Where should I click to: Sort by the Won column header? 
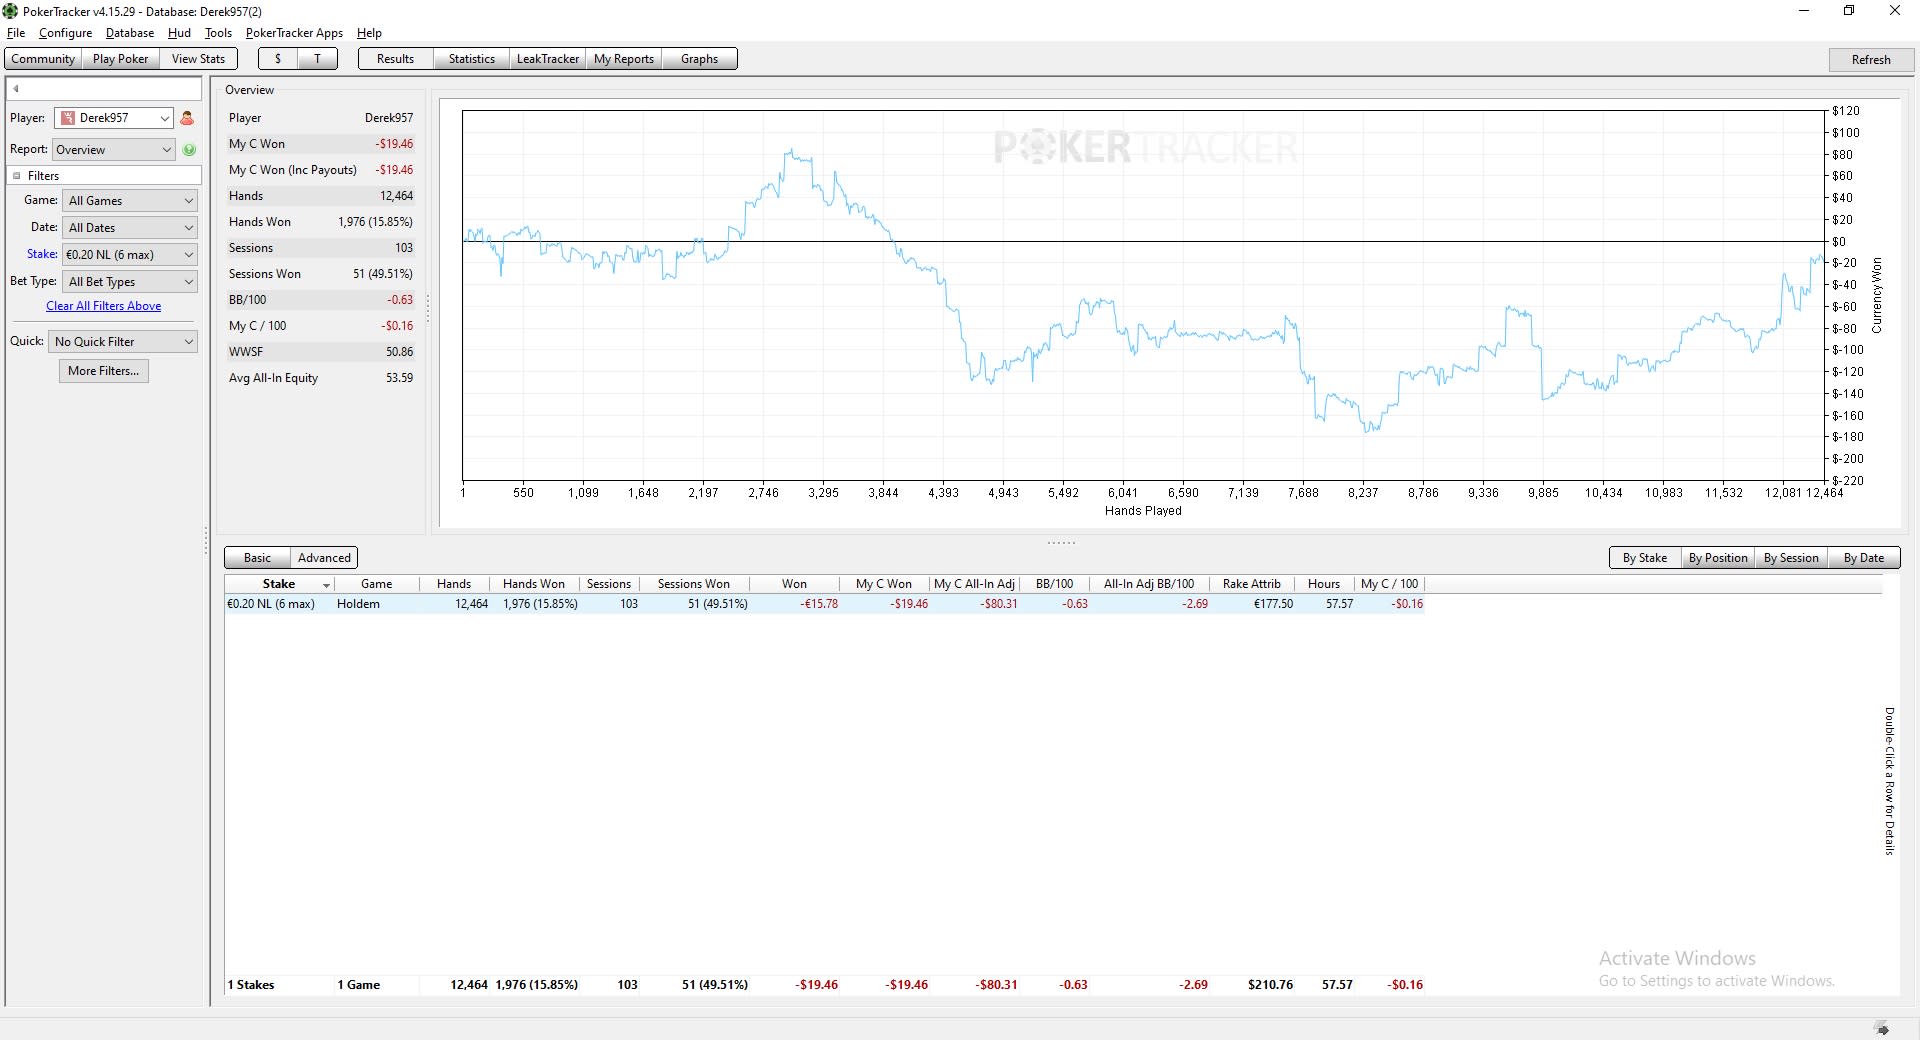click(x=795, y=584)
